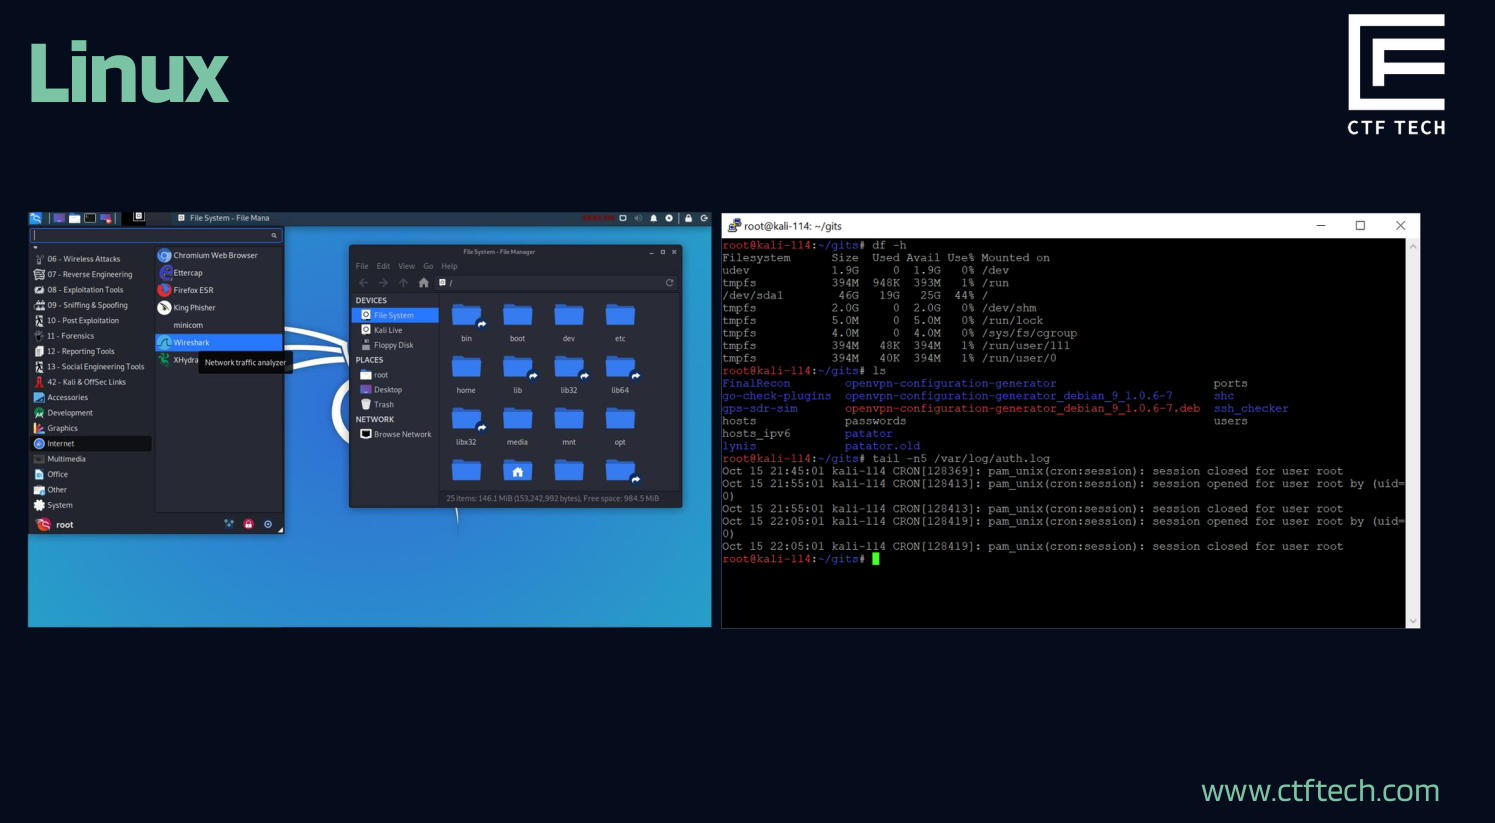The image size is (1495, 823).
Task: Select the Graphics menu category
Action: 56,428
